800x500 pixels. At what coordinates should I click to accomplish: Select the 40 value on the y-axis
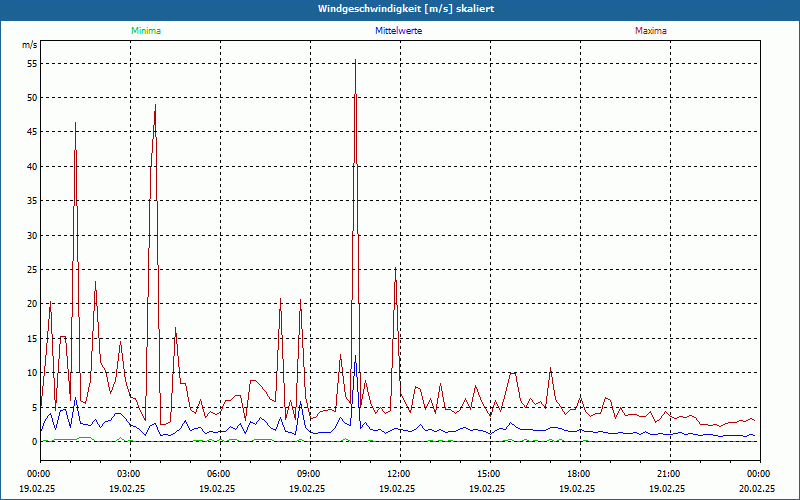[32, 167]
